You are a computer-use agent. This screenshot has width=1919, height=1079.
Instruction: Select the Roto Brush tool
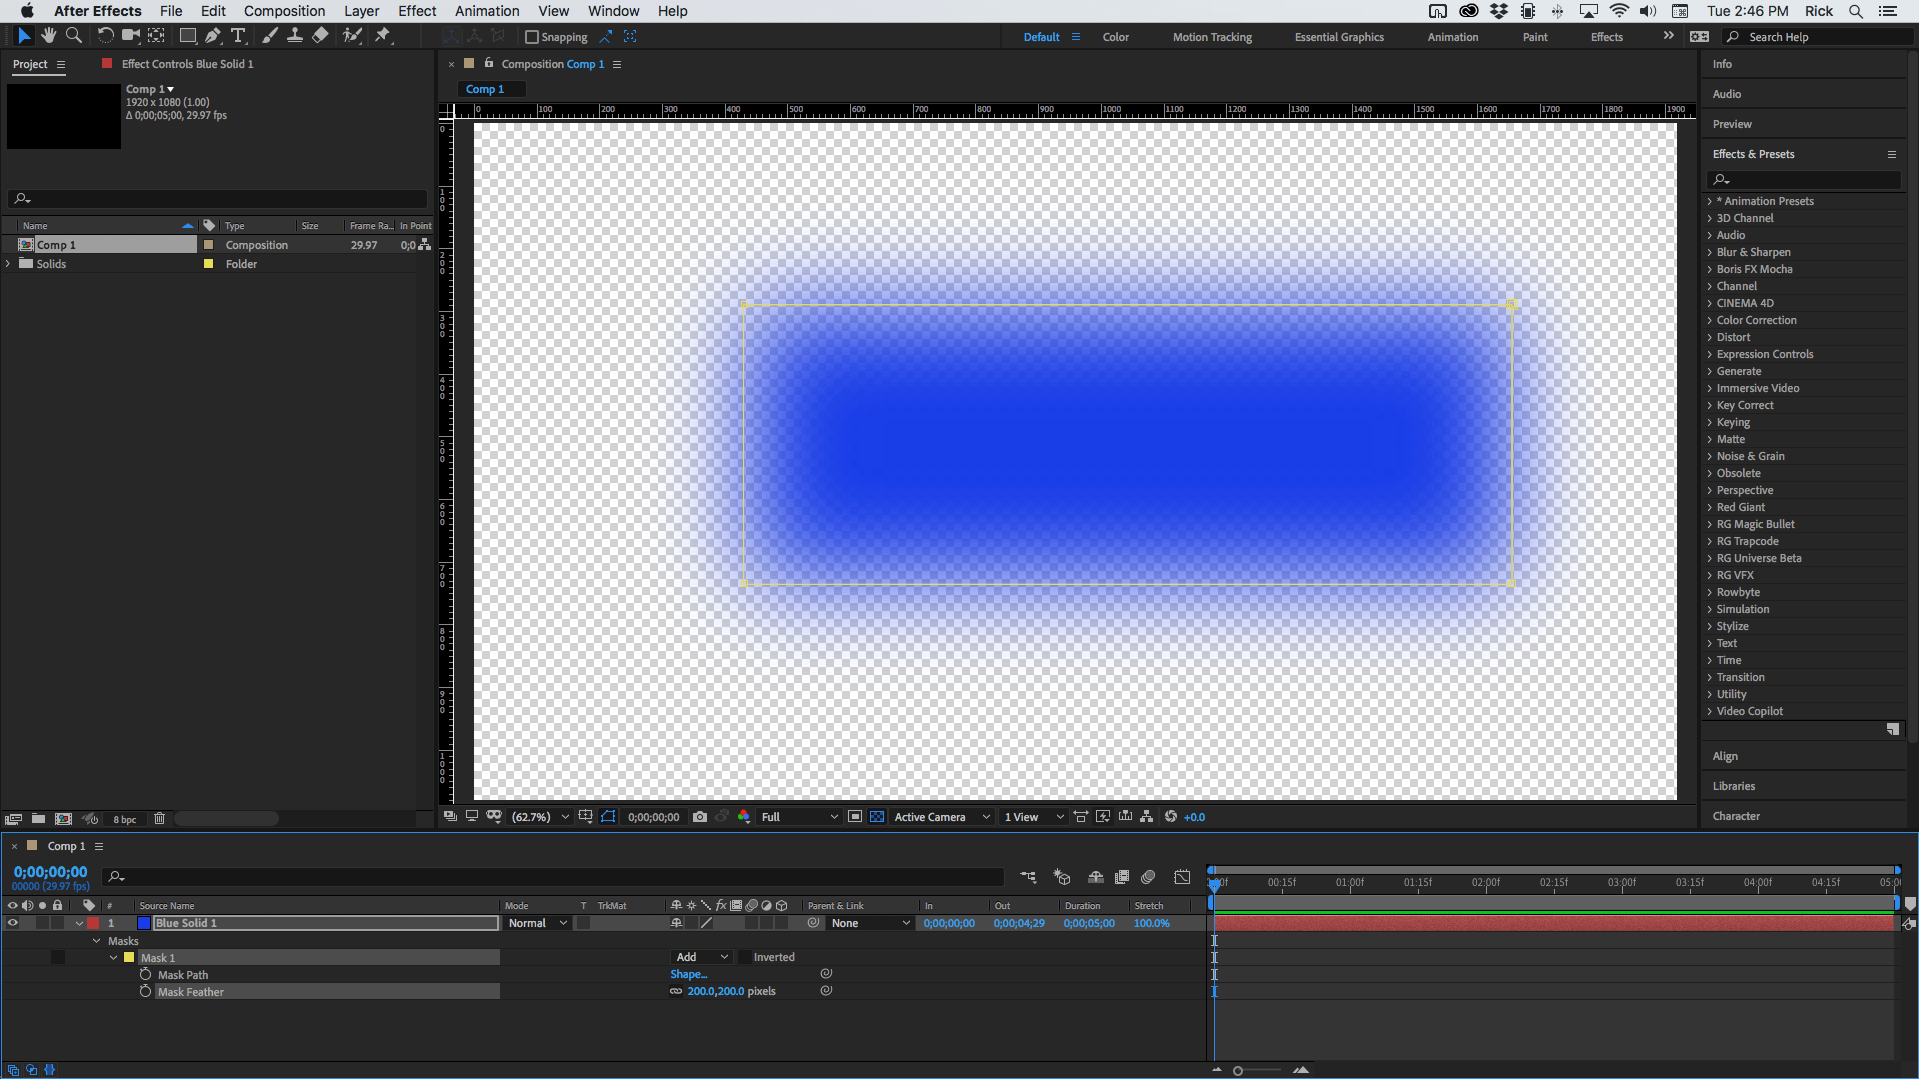352,36
